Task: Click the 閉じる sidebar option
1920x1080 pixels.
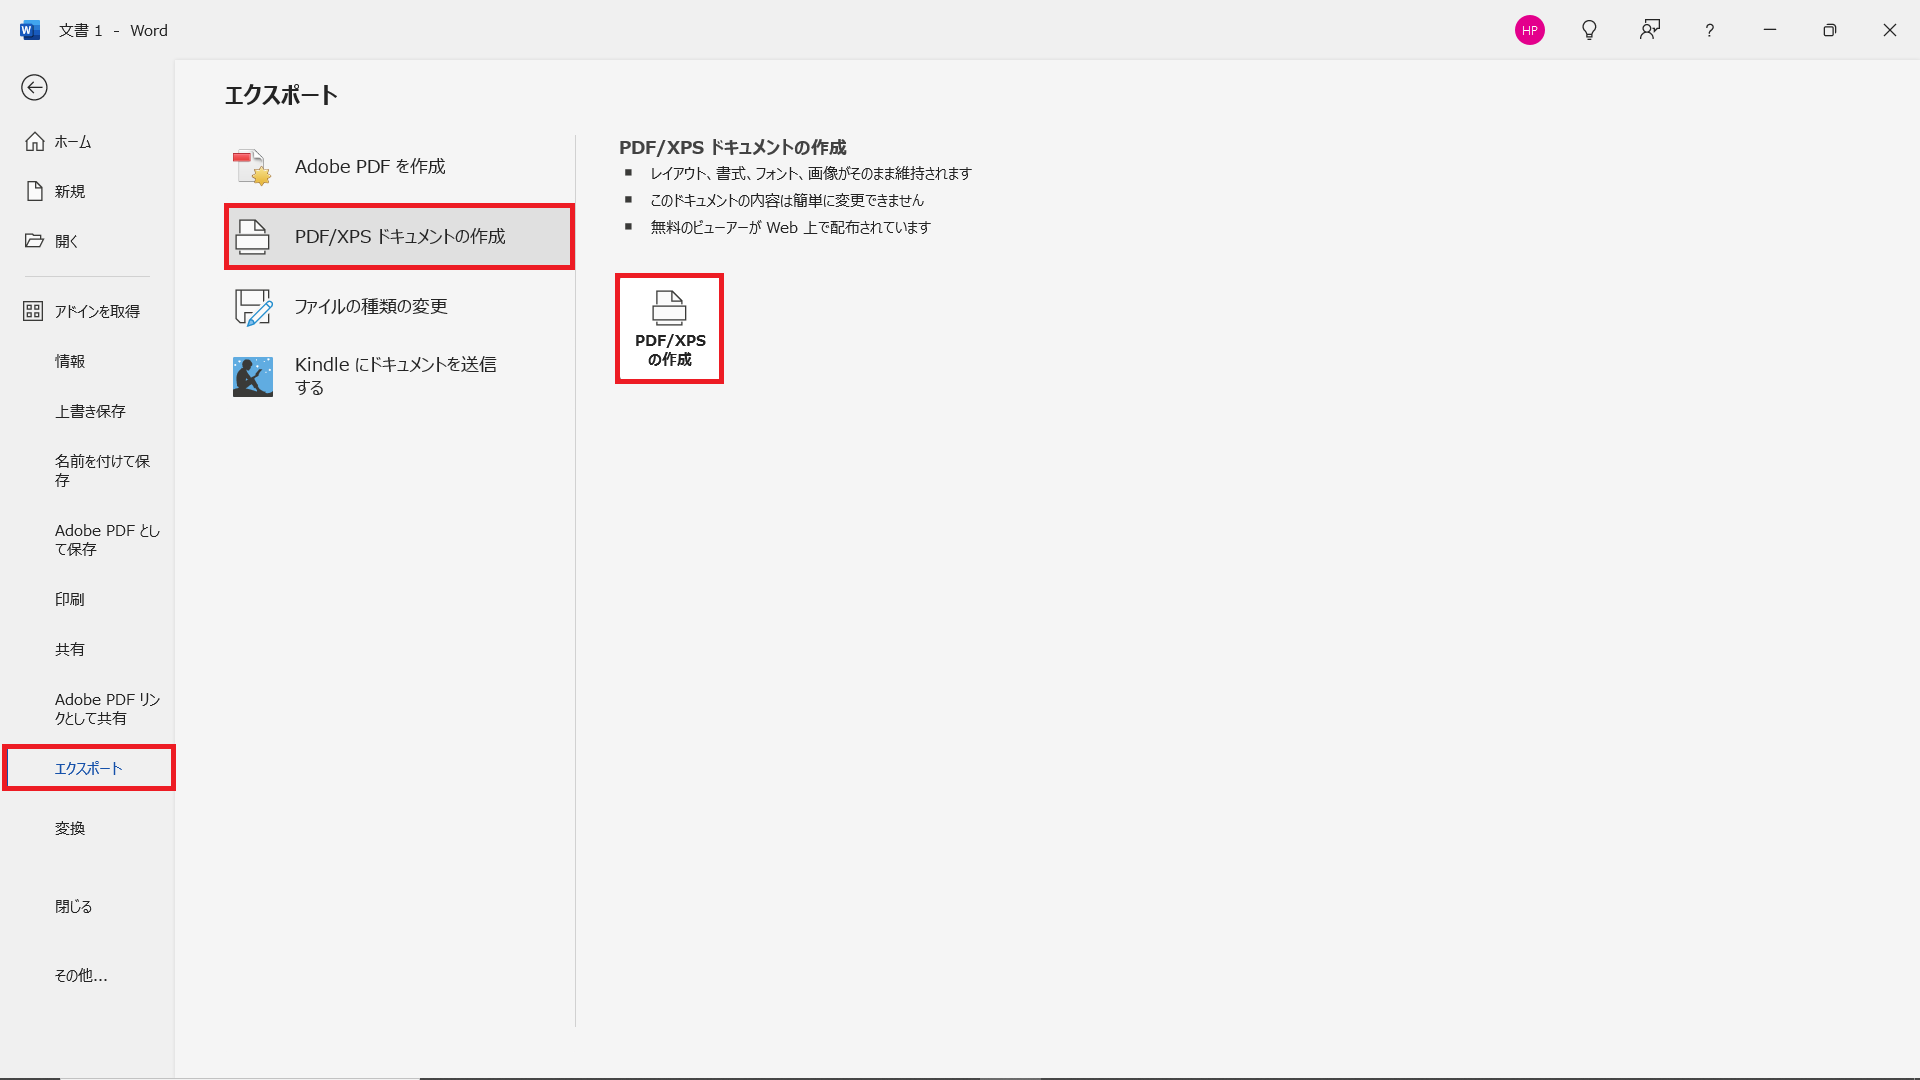Action: click(73, 907)
